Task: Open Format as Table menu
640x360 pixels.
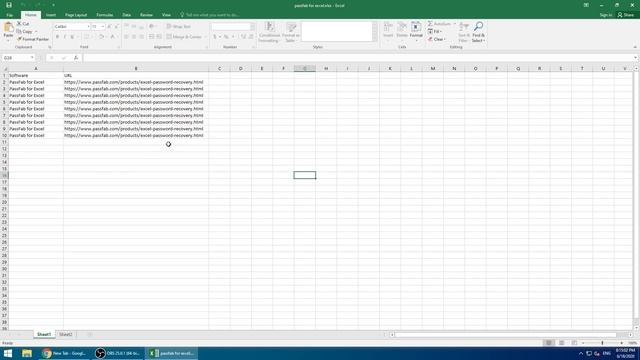Action: (291, 32)
